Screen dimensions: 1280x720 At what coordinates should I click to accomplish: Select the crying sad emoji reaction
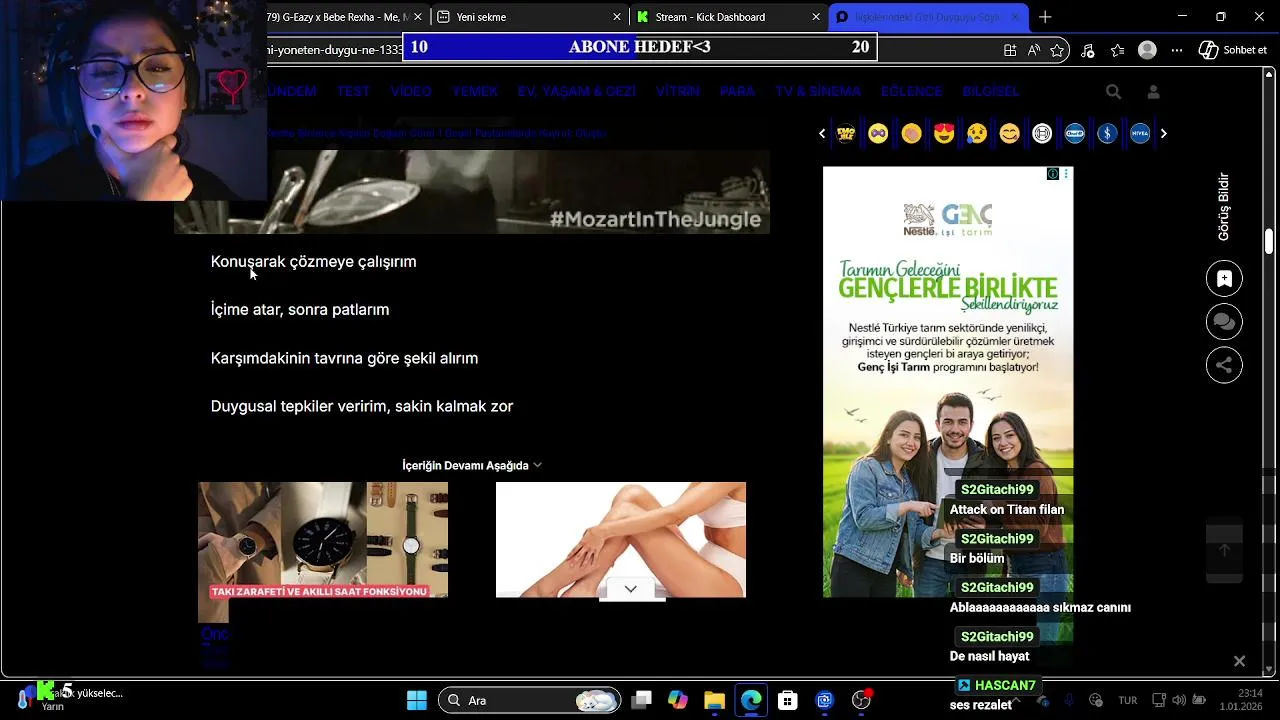977,133
